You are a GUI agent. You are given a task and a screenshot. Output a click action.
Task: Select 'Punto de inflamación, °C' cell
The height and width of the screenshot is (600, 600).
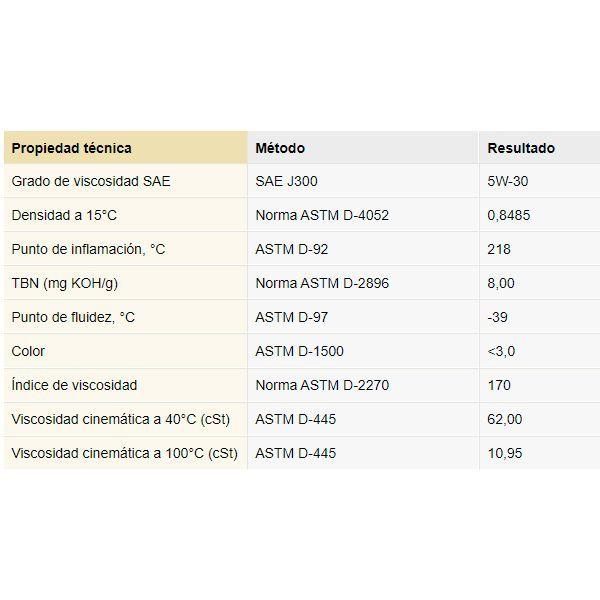(126, 249)
